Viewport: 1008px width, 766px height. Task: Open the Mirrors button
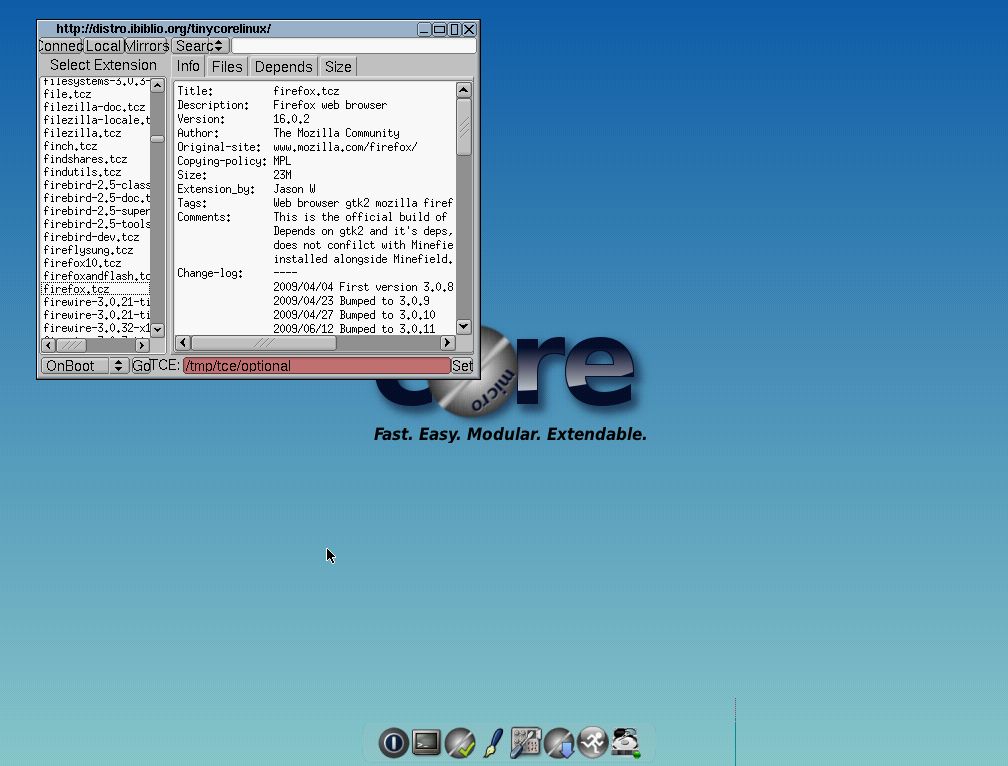click(146, 46)
